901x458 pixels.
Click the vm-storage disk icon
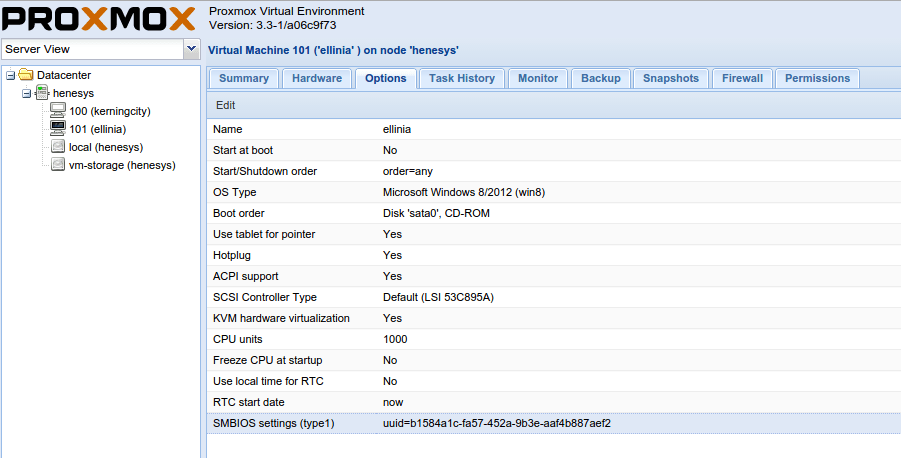(x=58, y=165)
